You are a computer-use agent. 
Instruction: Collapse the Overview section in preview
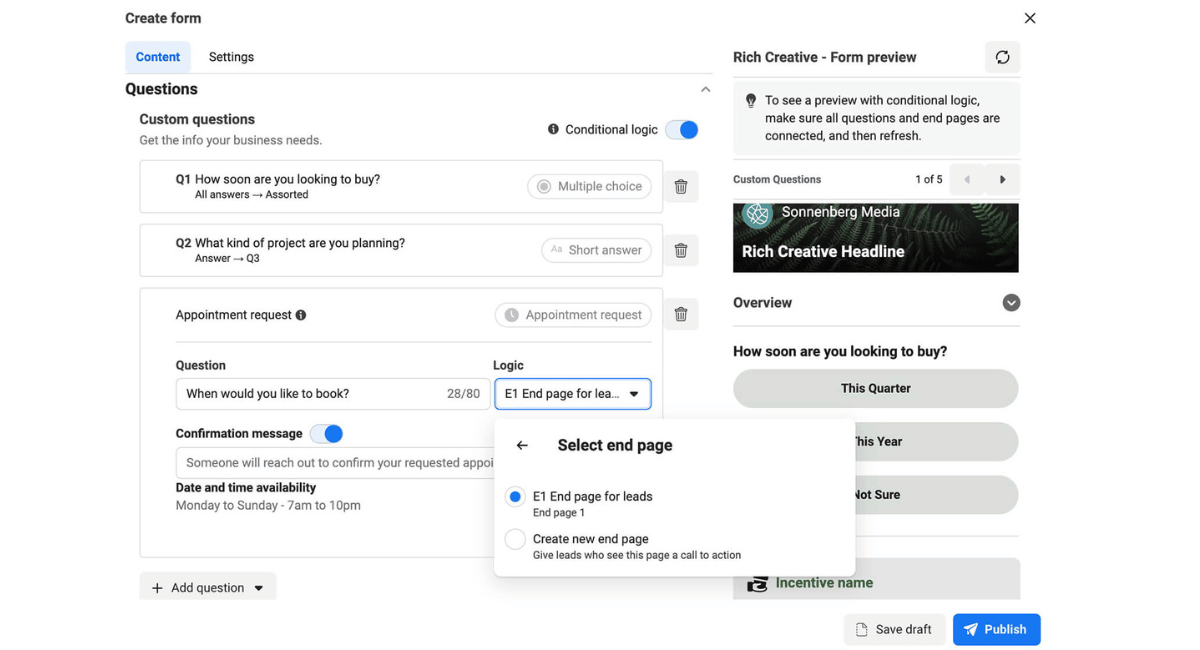click(x=1011, y=302)
